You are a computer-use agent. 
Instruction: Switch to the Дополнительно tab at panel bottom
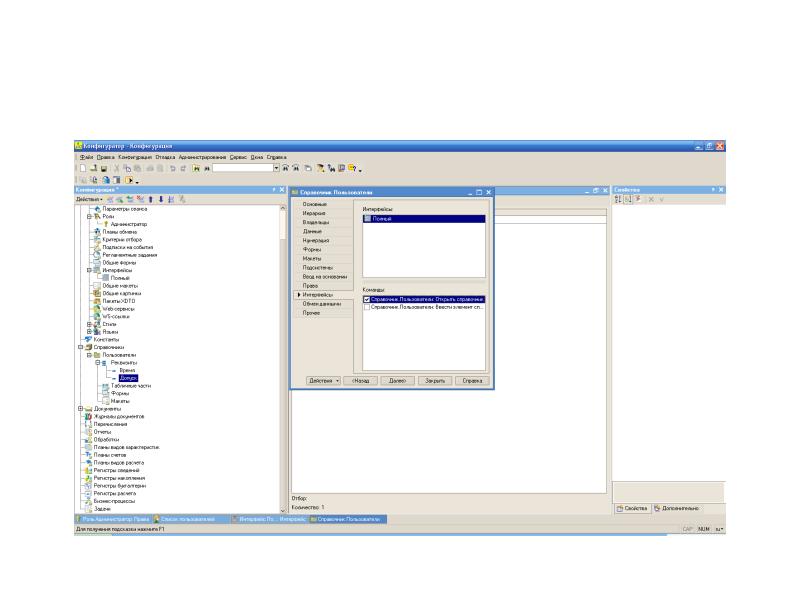[x=677, y=509]
